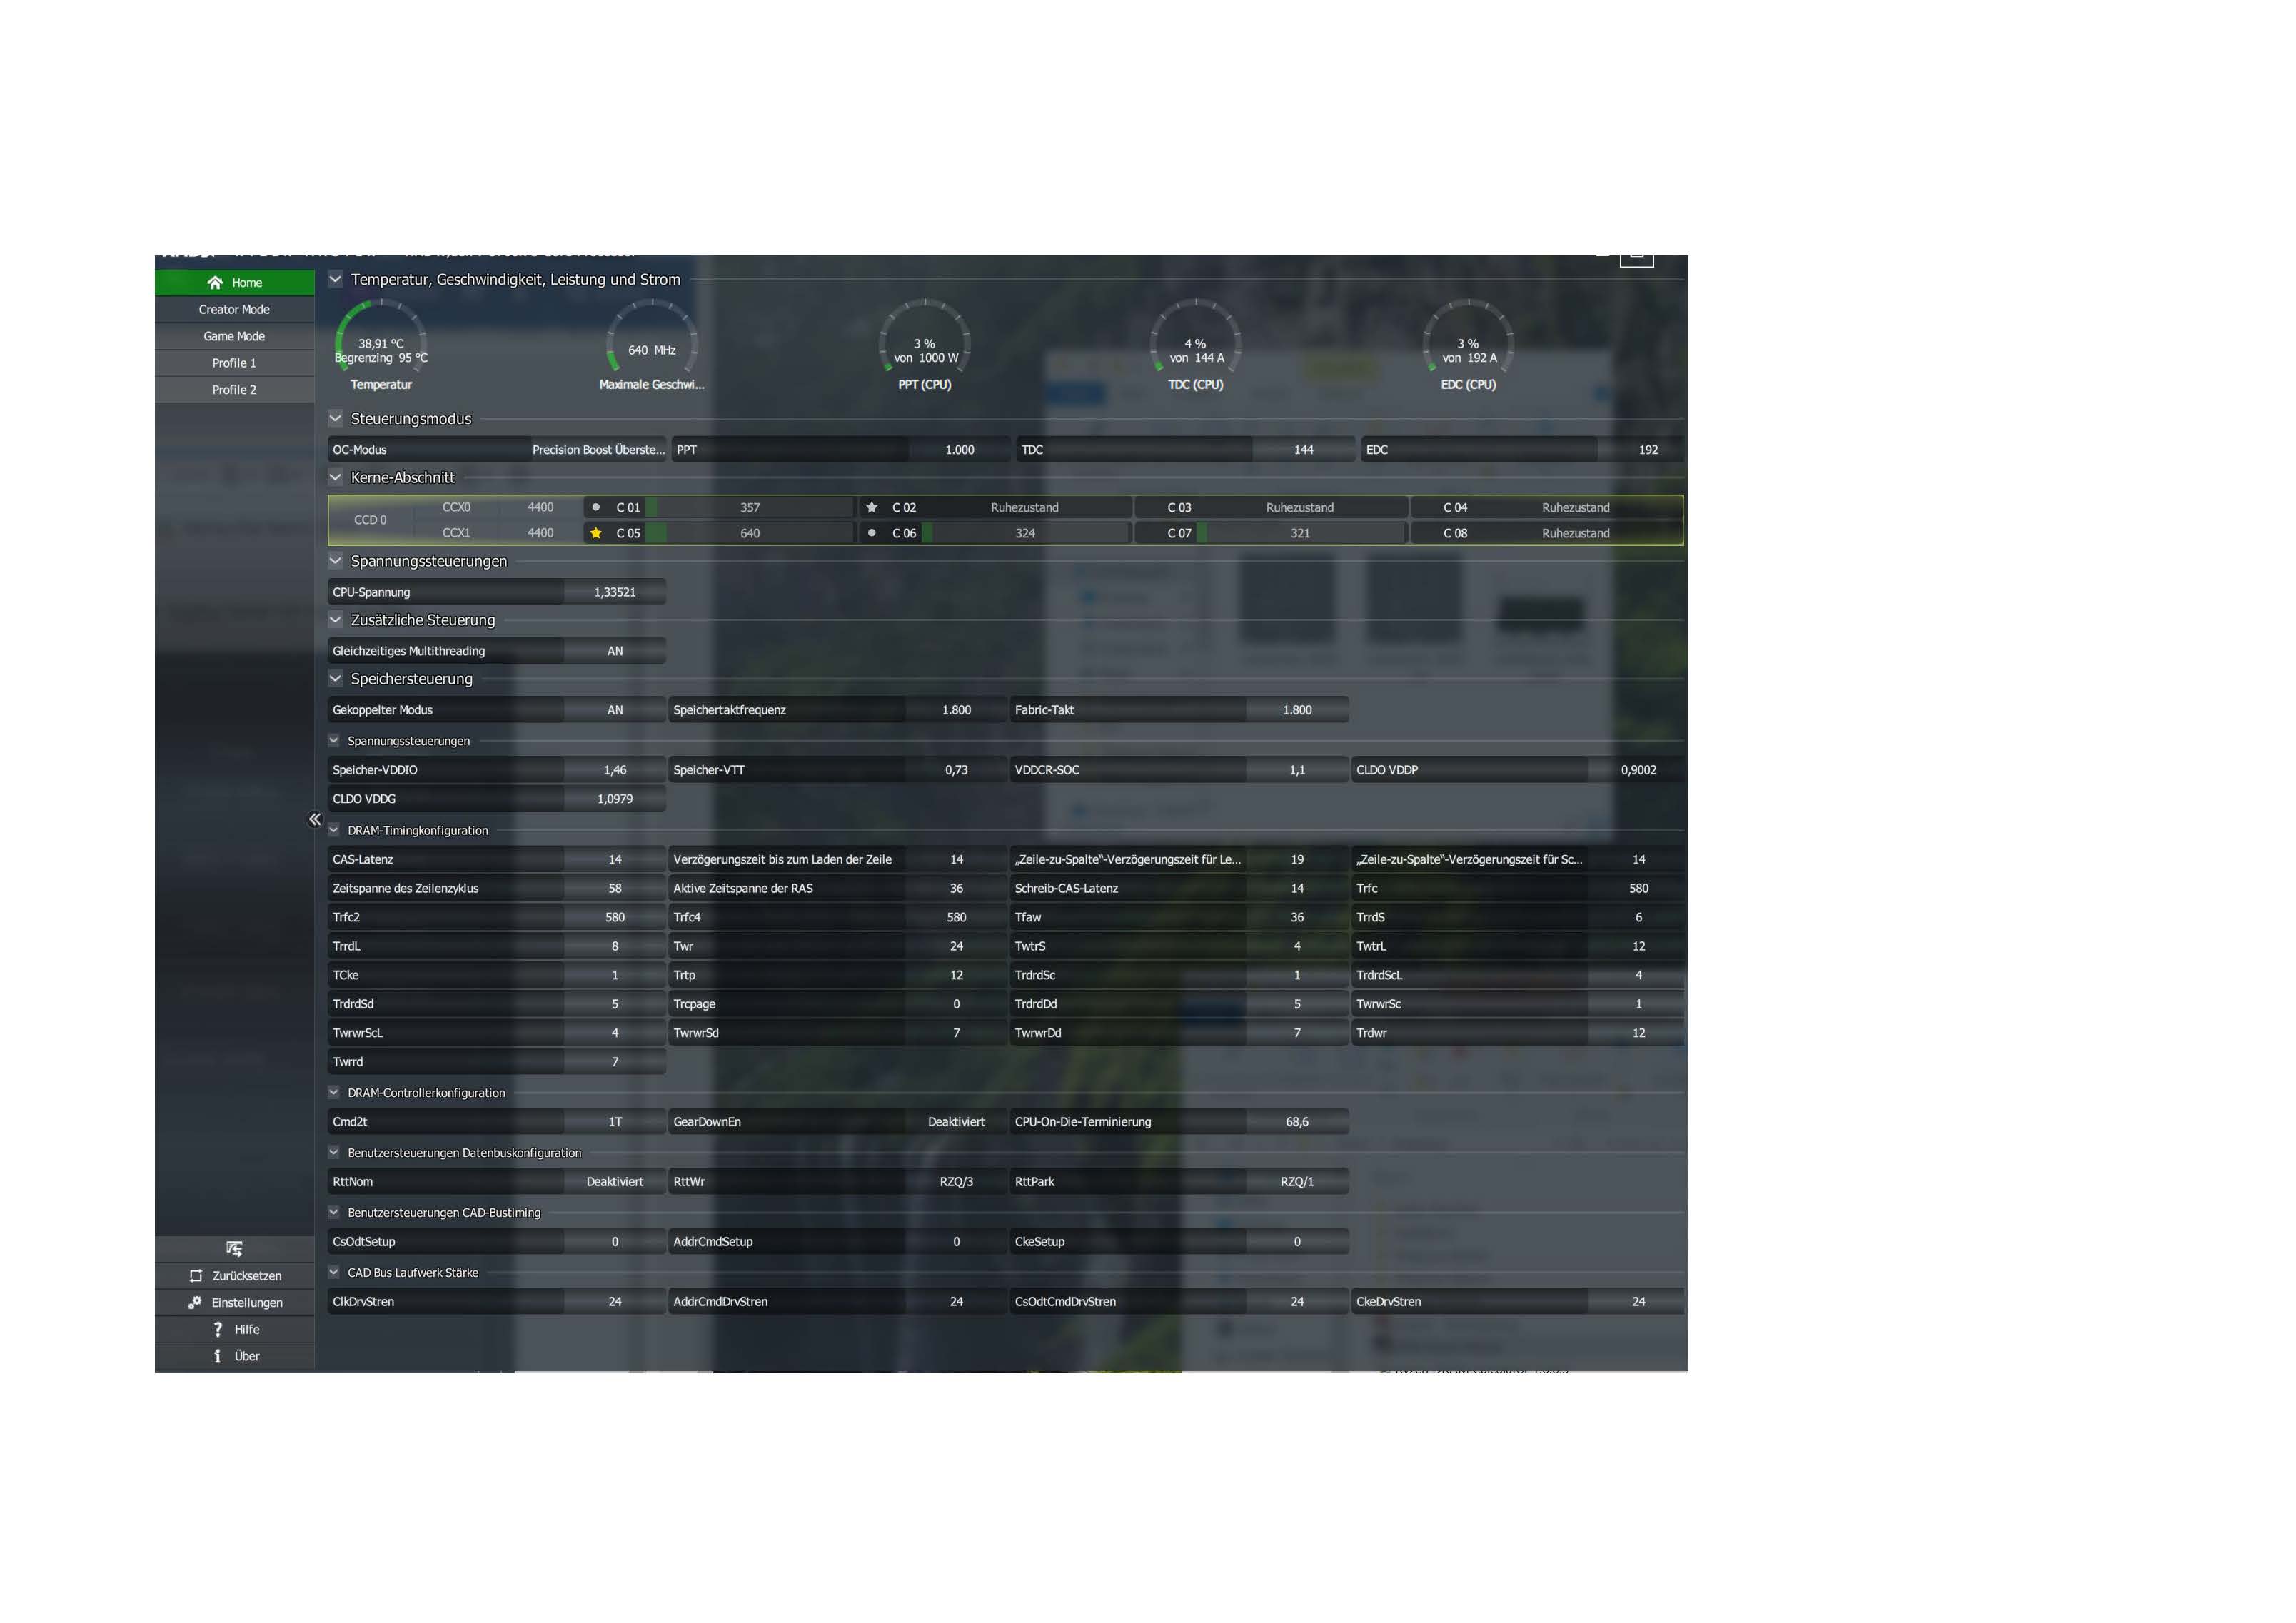Toggle GearDownEn Deaktiviert setting
The width and height of the screenshot is (2296, 1623).
[955, 1122]
